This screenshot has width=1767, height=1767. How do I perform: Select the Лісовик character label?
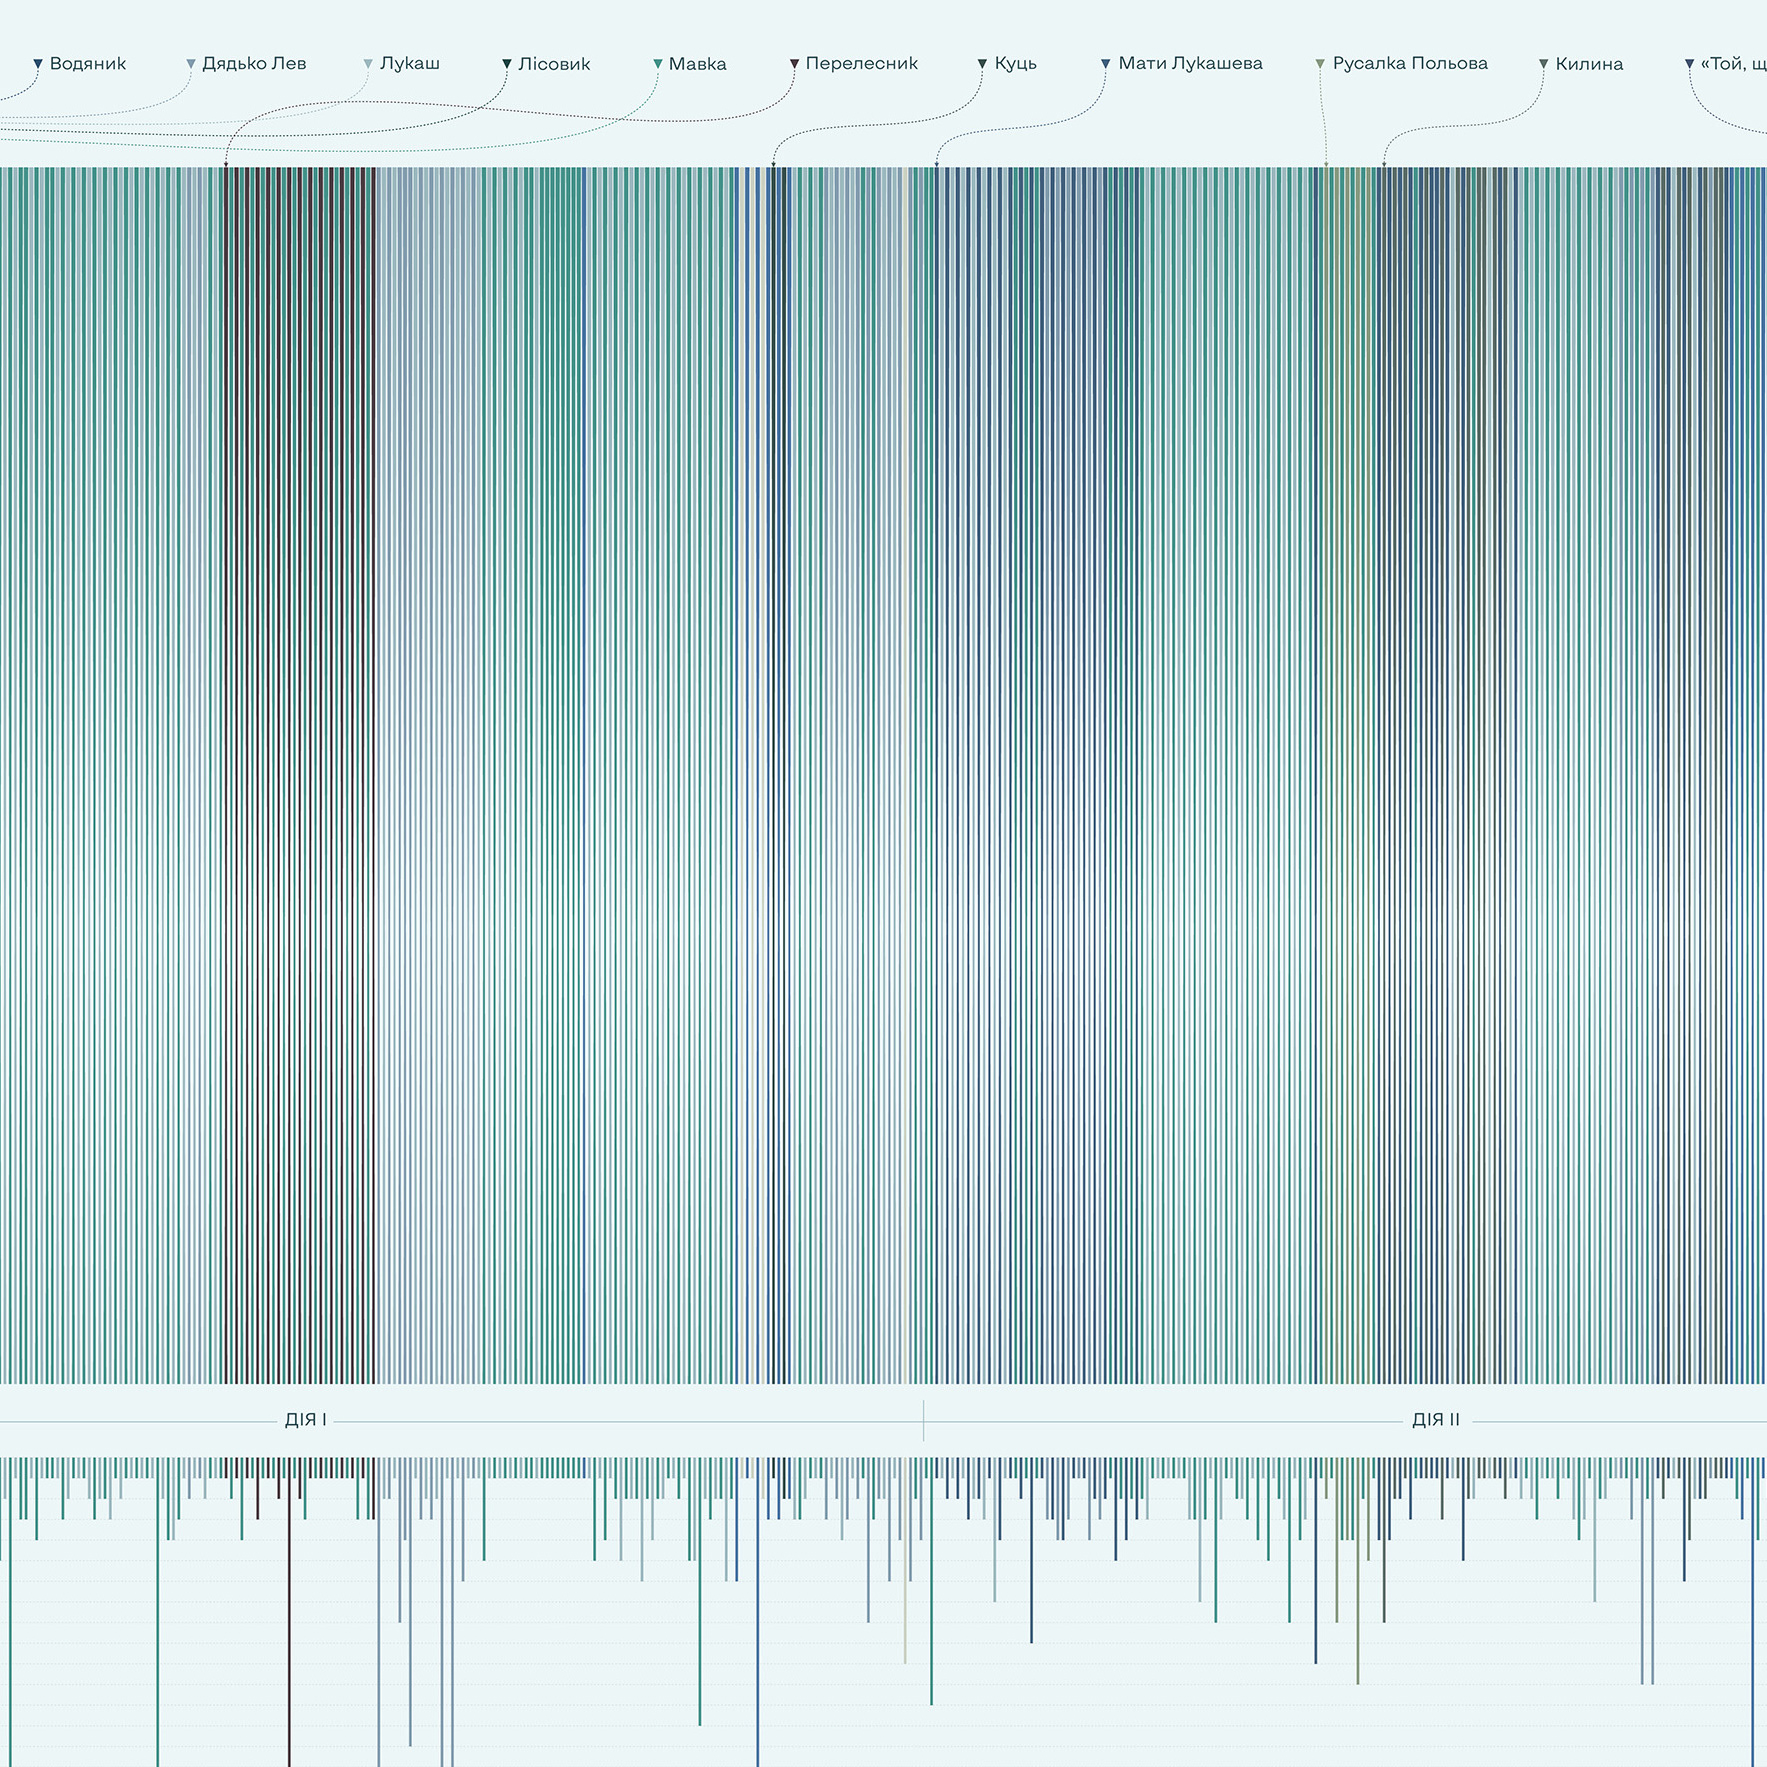point(554,64)
